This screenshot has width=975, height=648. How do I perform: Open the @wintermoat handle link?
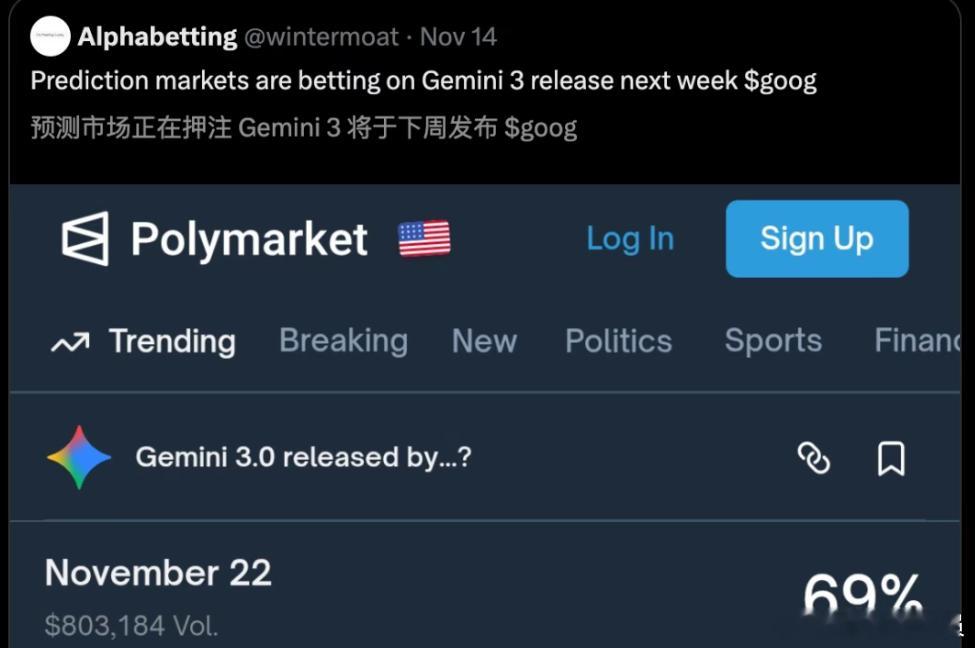(x=321, y=37)
